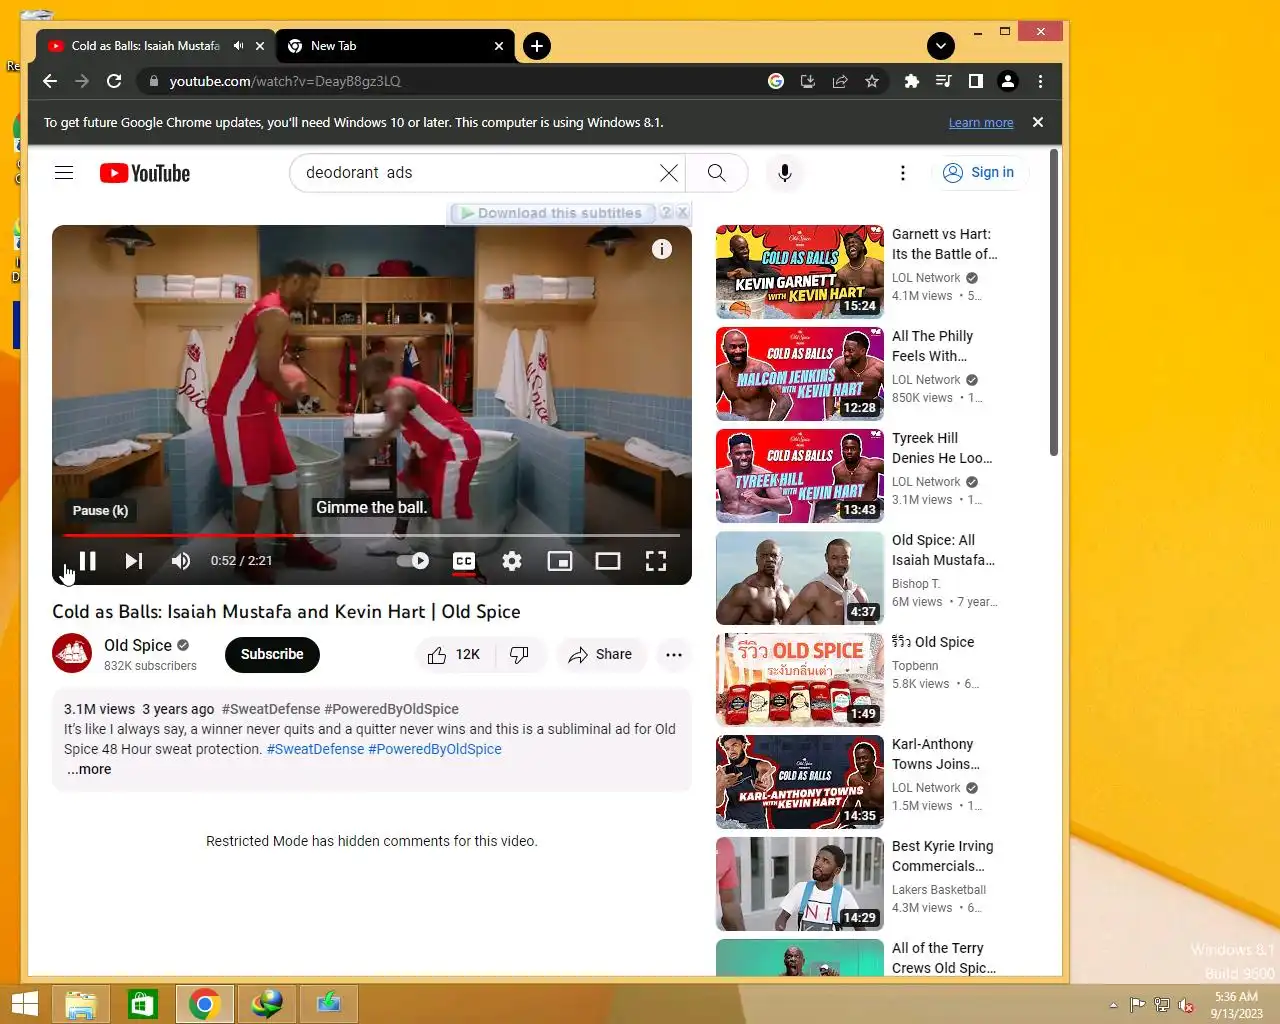This screenshot has height=1024, width=1280.
Task: Select the Cold as Balls browser tab
Action: [145, 46]
